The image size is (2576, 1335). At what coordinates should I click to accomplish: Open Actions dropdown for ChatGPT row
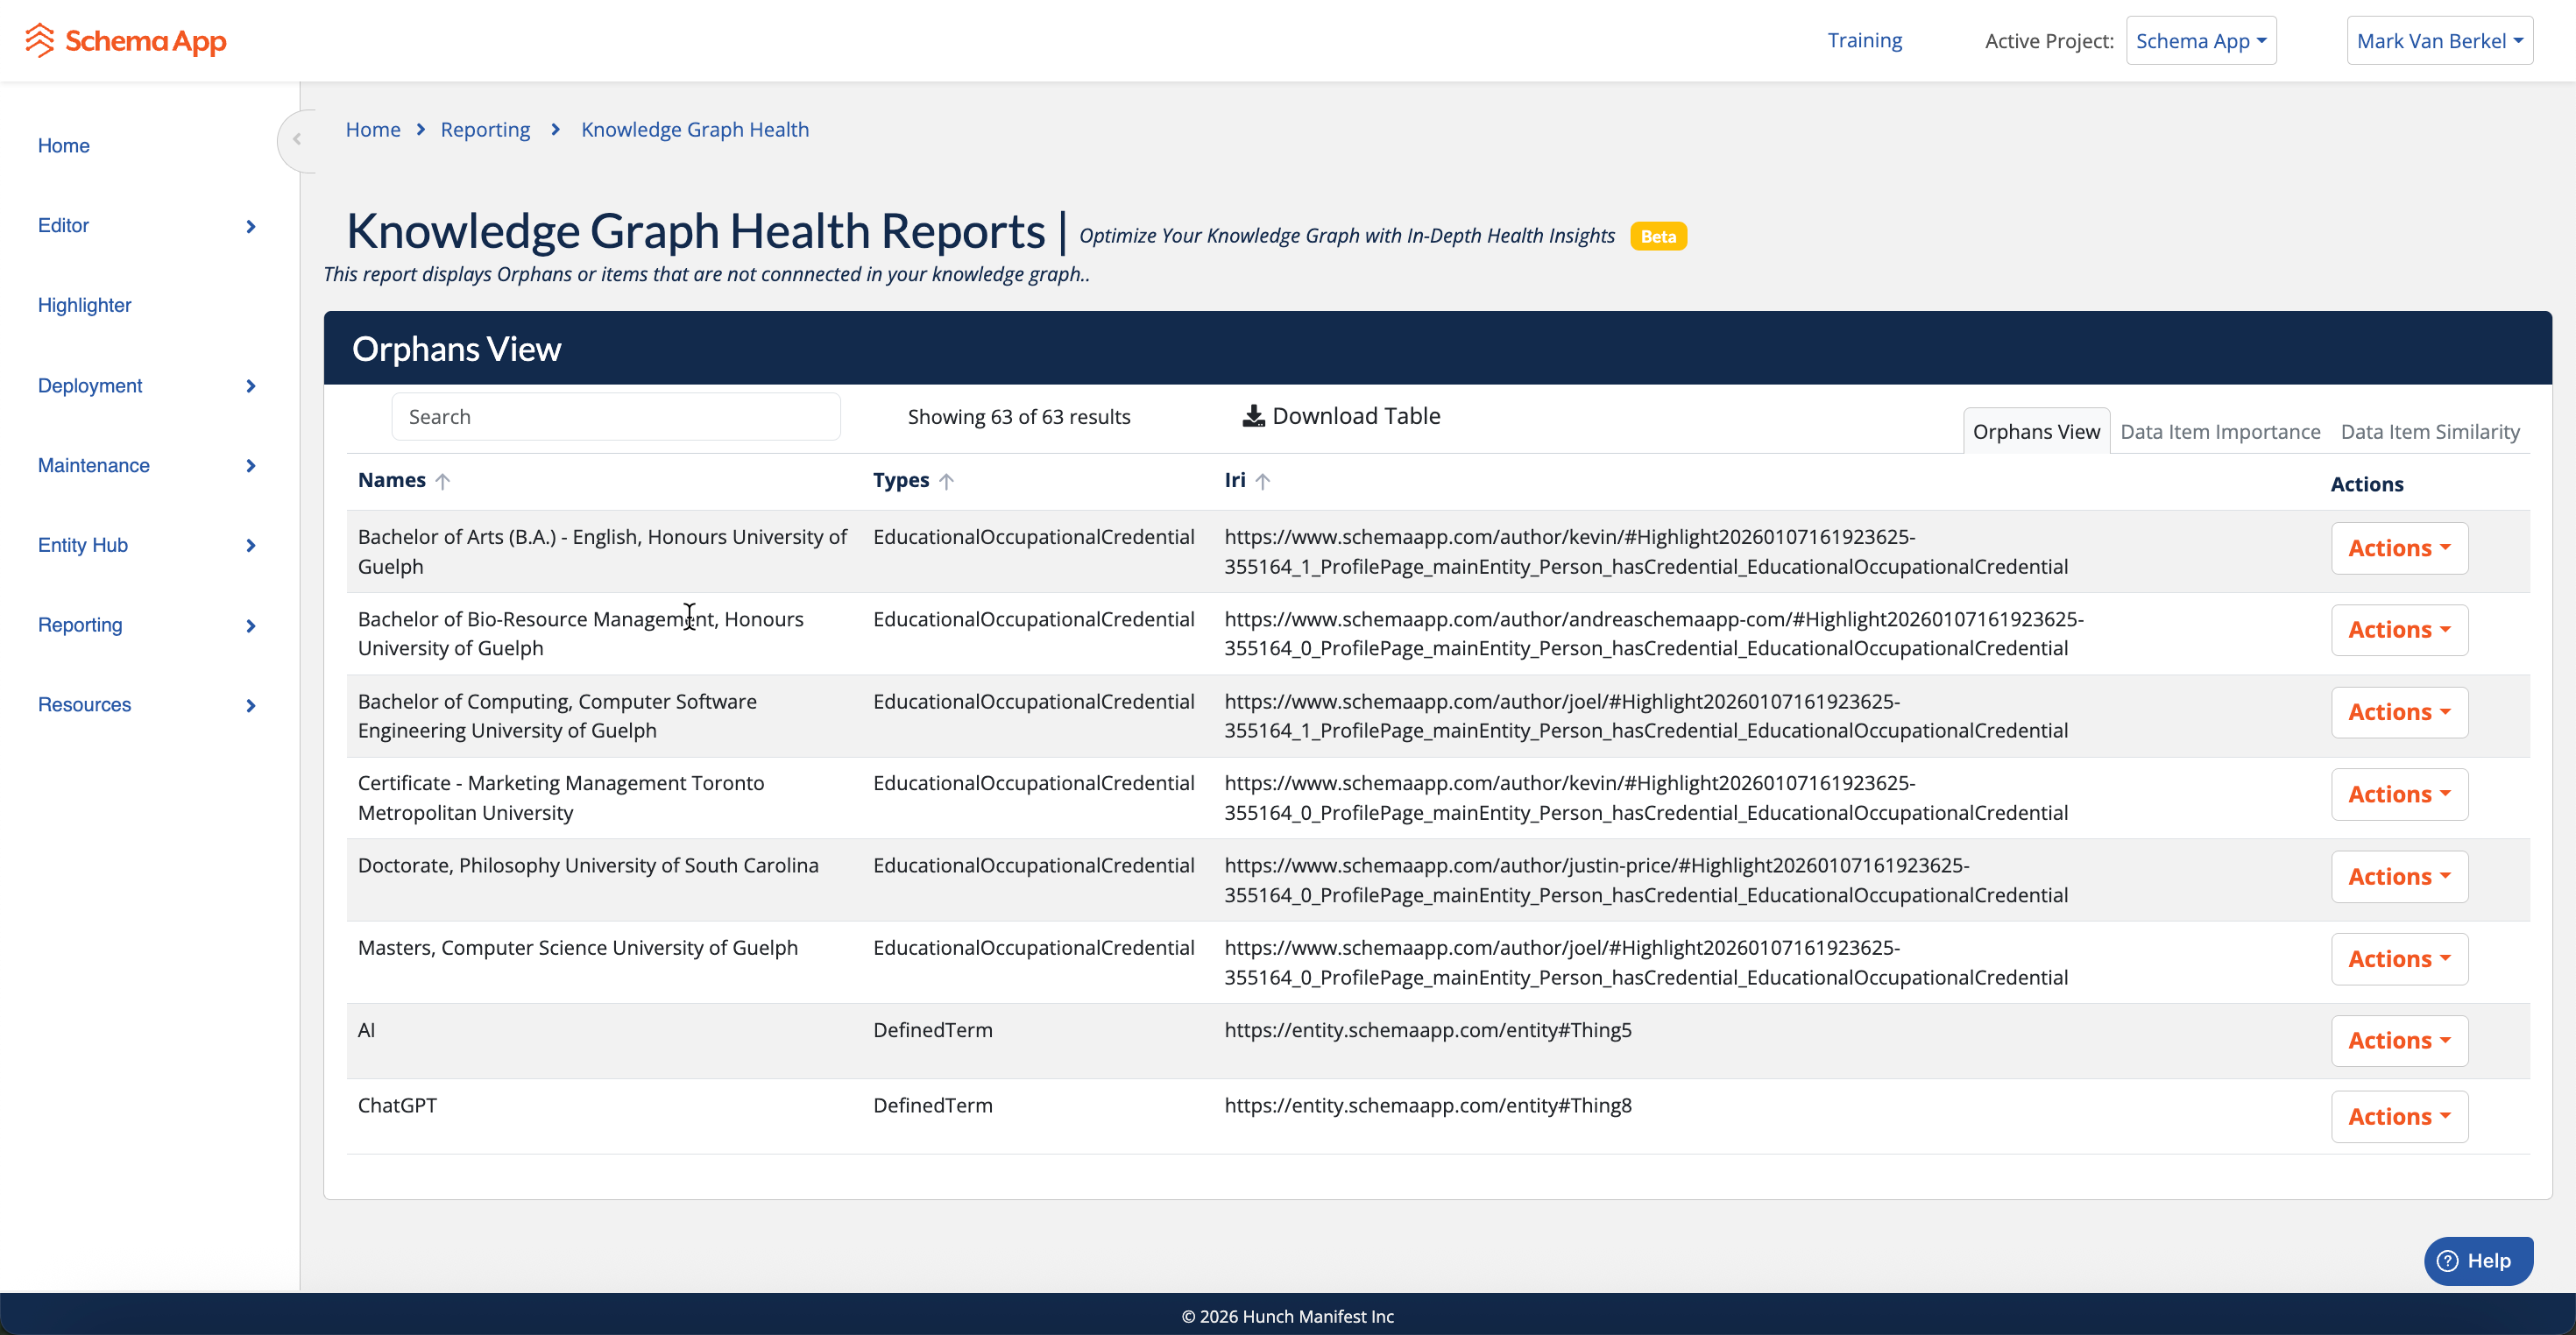coord(2398,1116)
